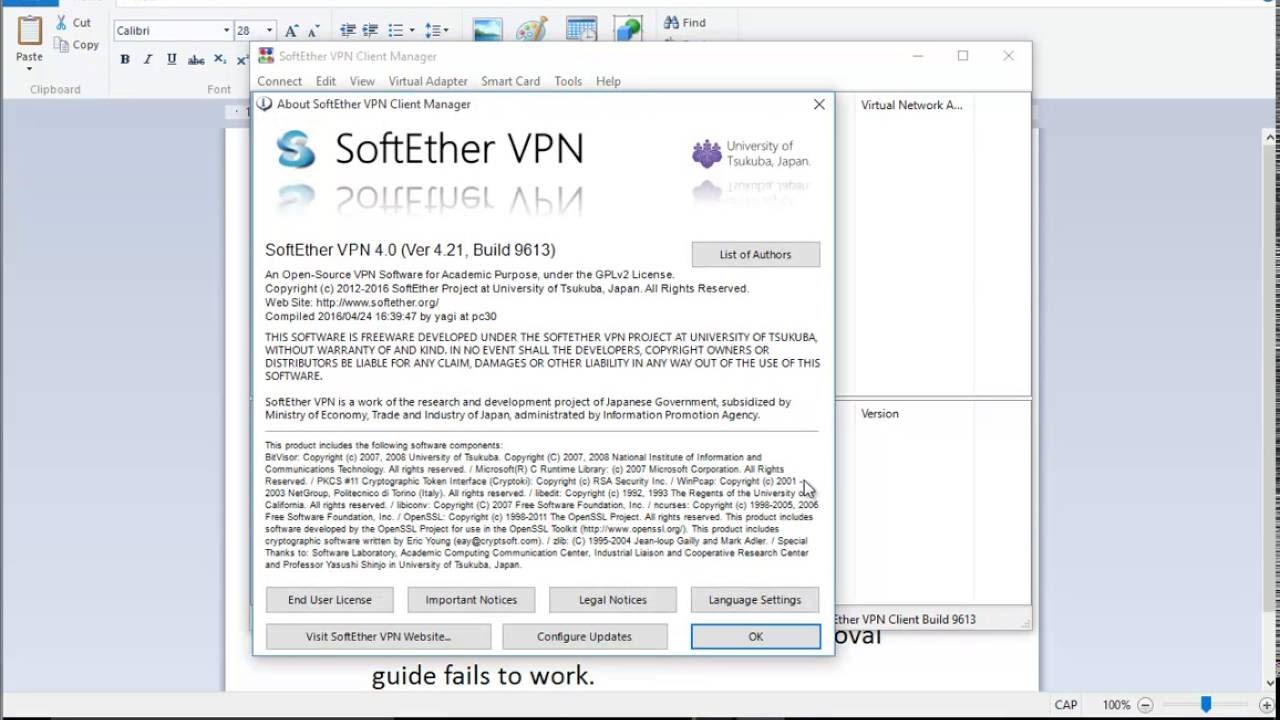Screen dimensions: 1280x720
Task: Click the SoftEther VPN logo icon
Action: coord(296,150)
